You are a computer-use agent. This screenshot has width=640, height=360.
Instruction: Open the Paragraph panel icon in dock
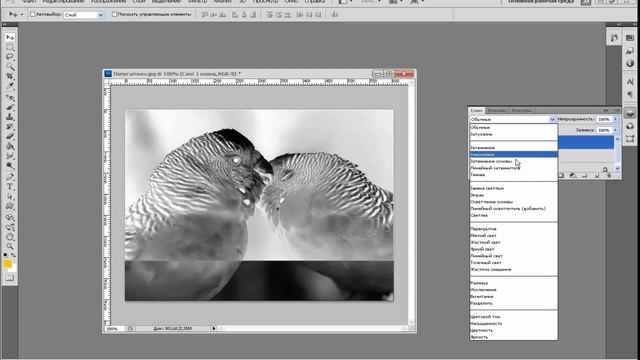630,94
